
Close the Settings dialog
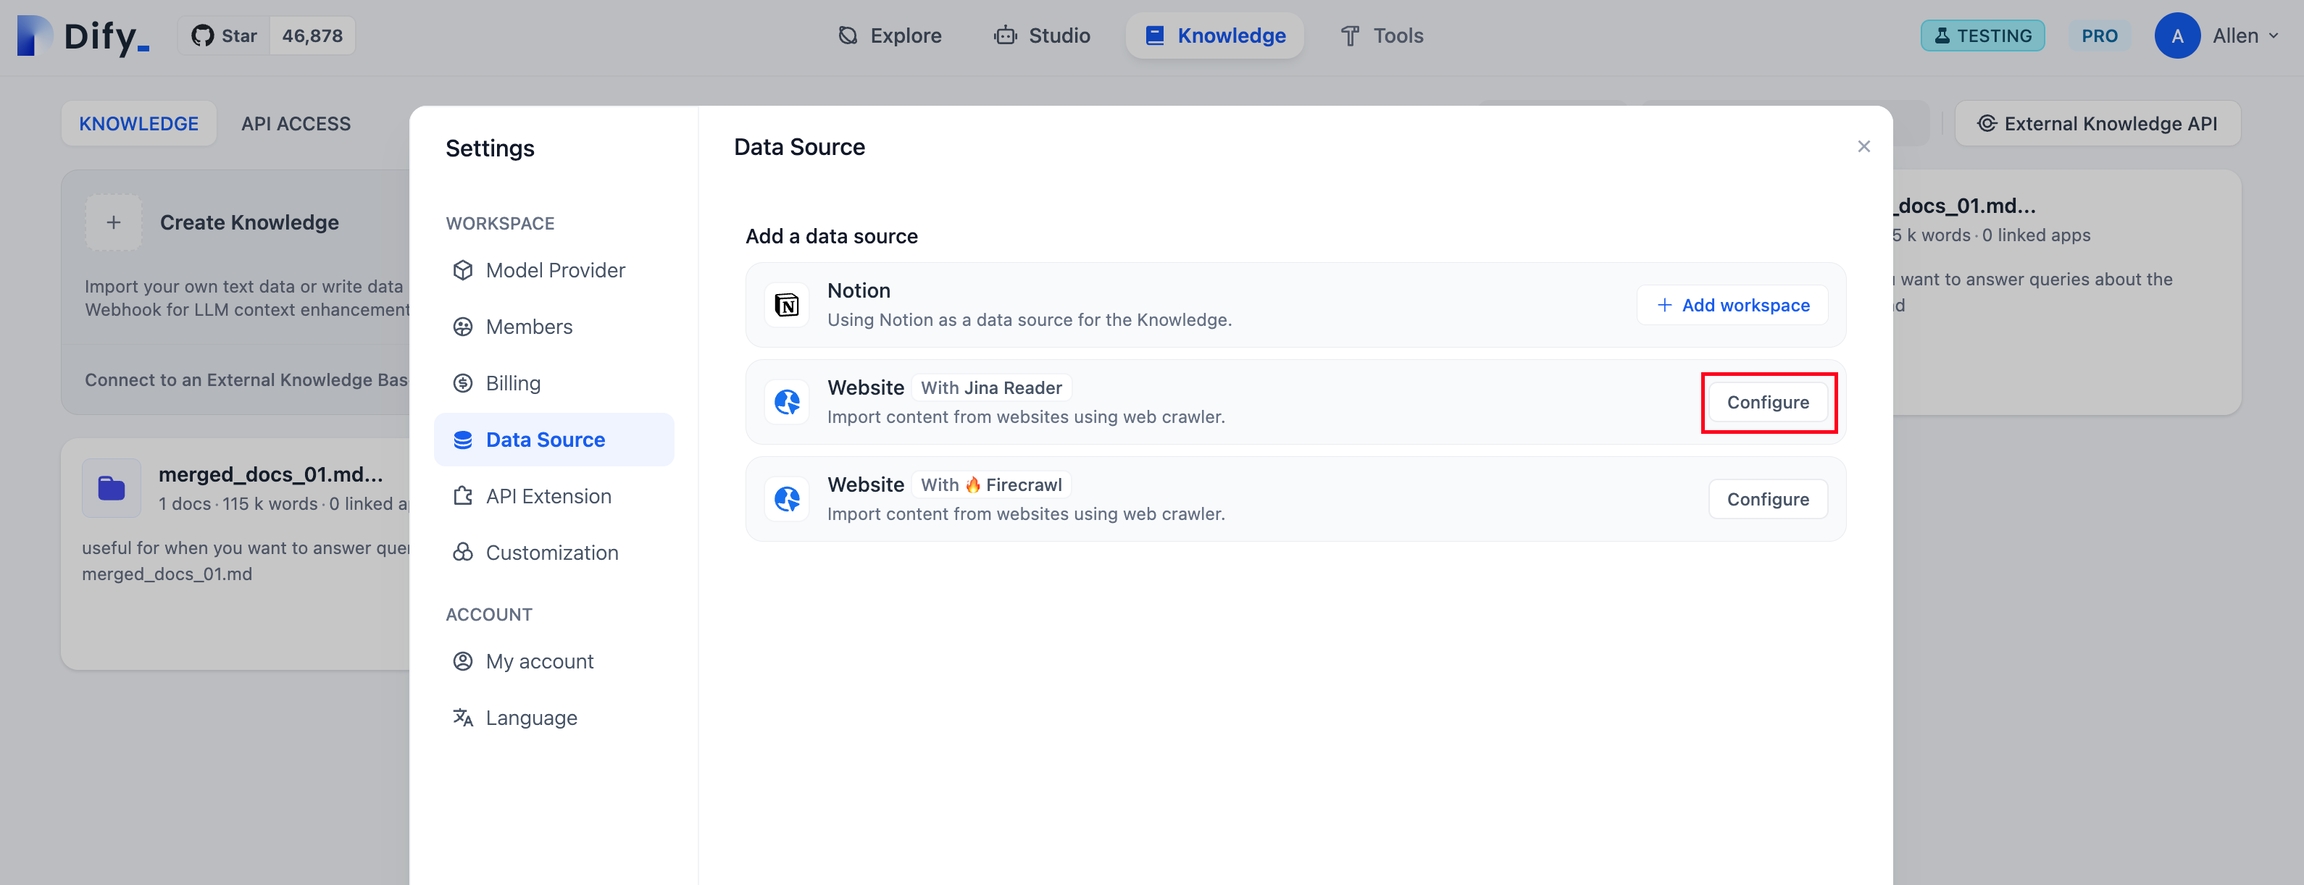pyautogui.click(x=1863, y=147)
